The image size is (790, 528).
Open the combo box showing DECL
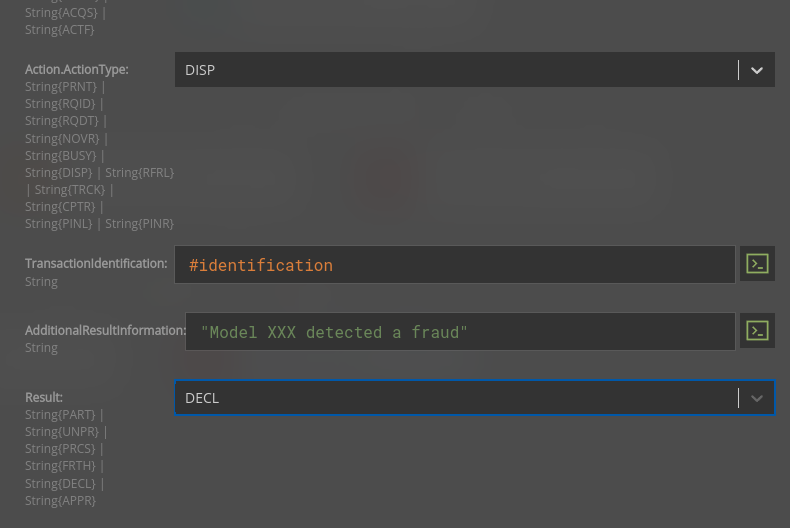[475, 398]
